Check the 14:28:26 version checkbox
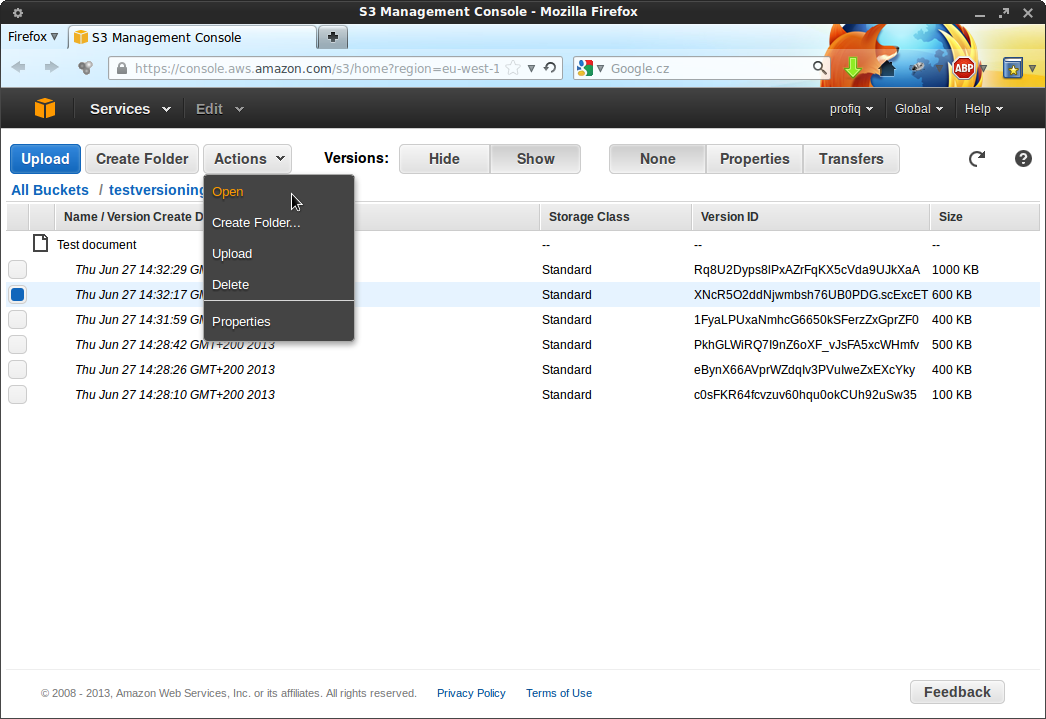1046x719 pixels. point(17,370)
